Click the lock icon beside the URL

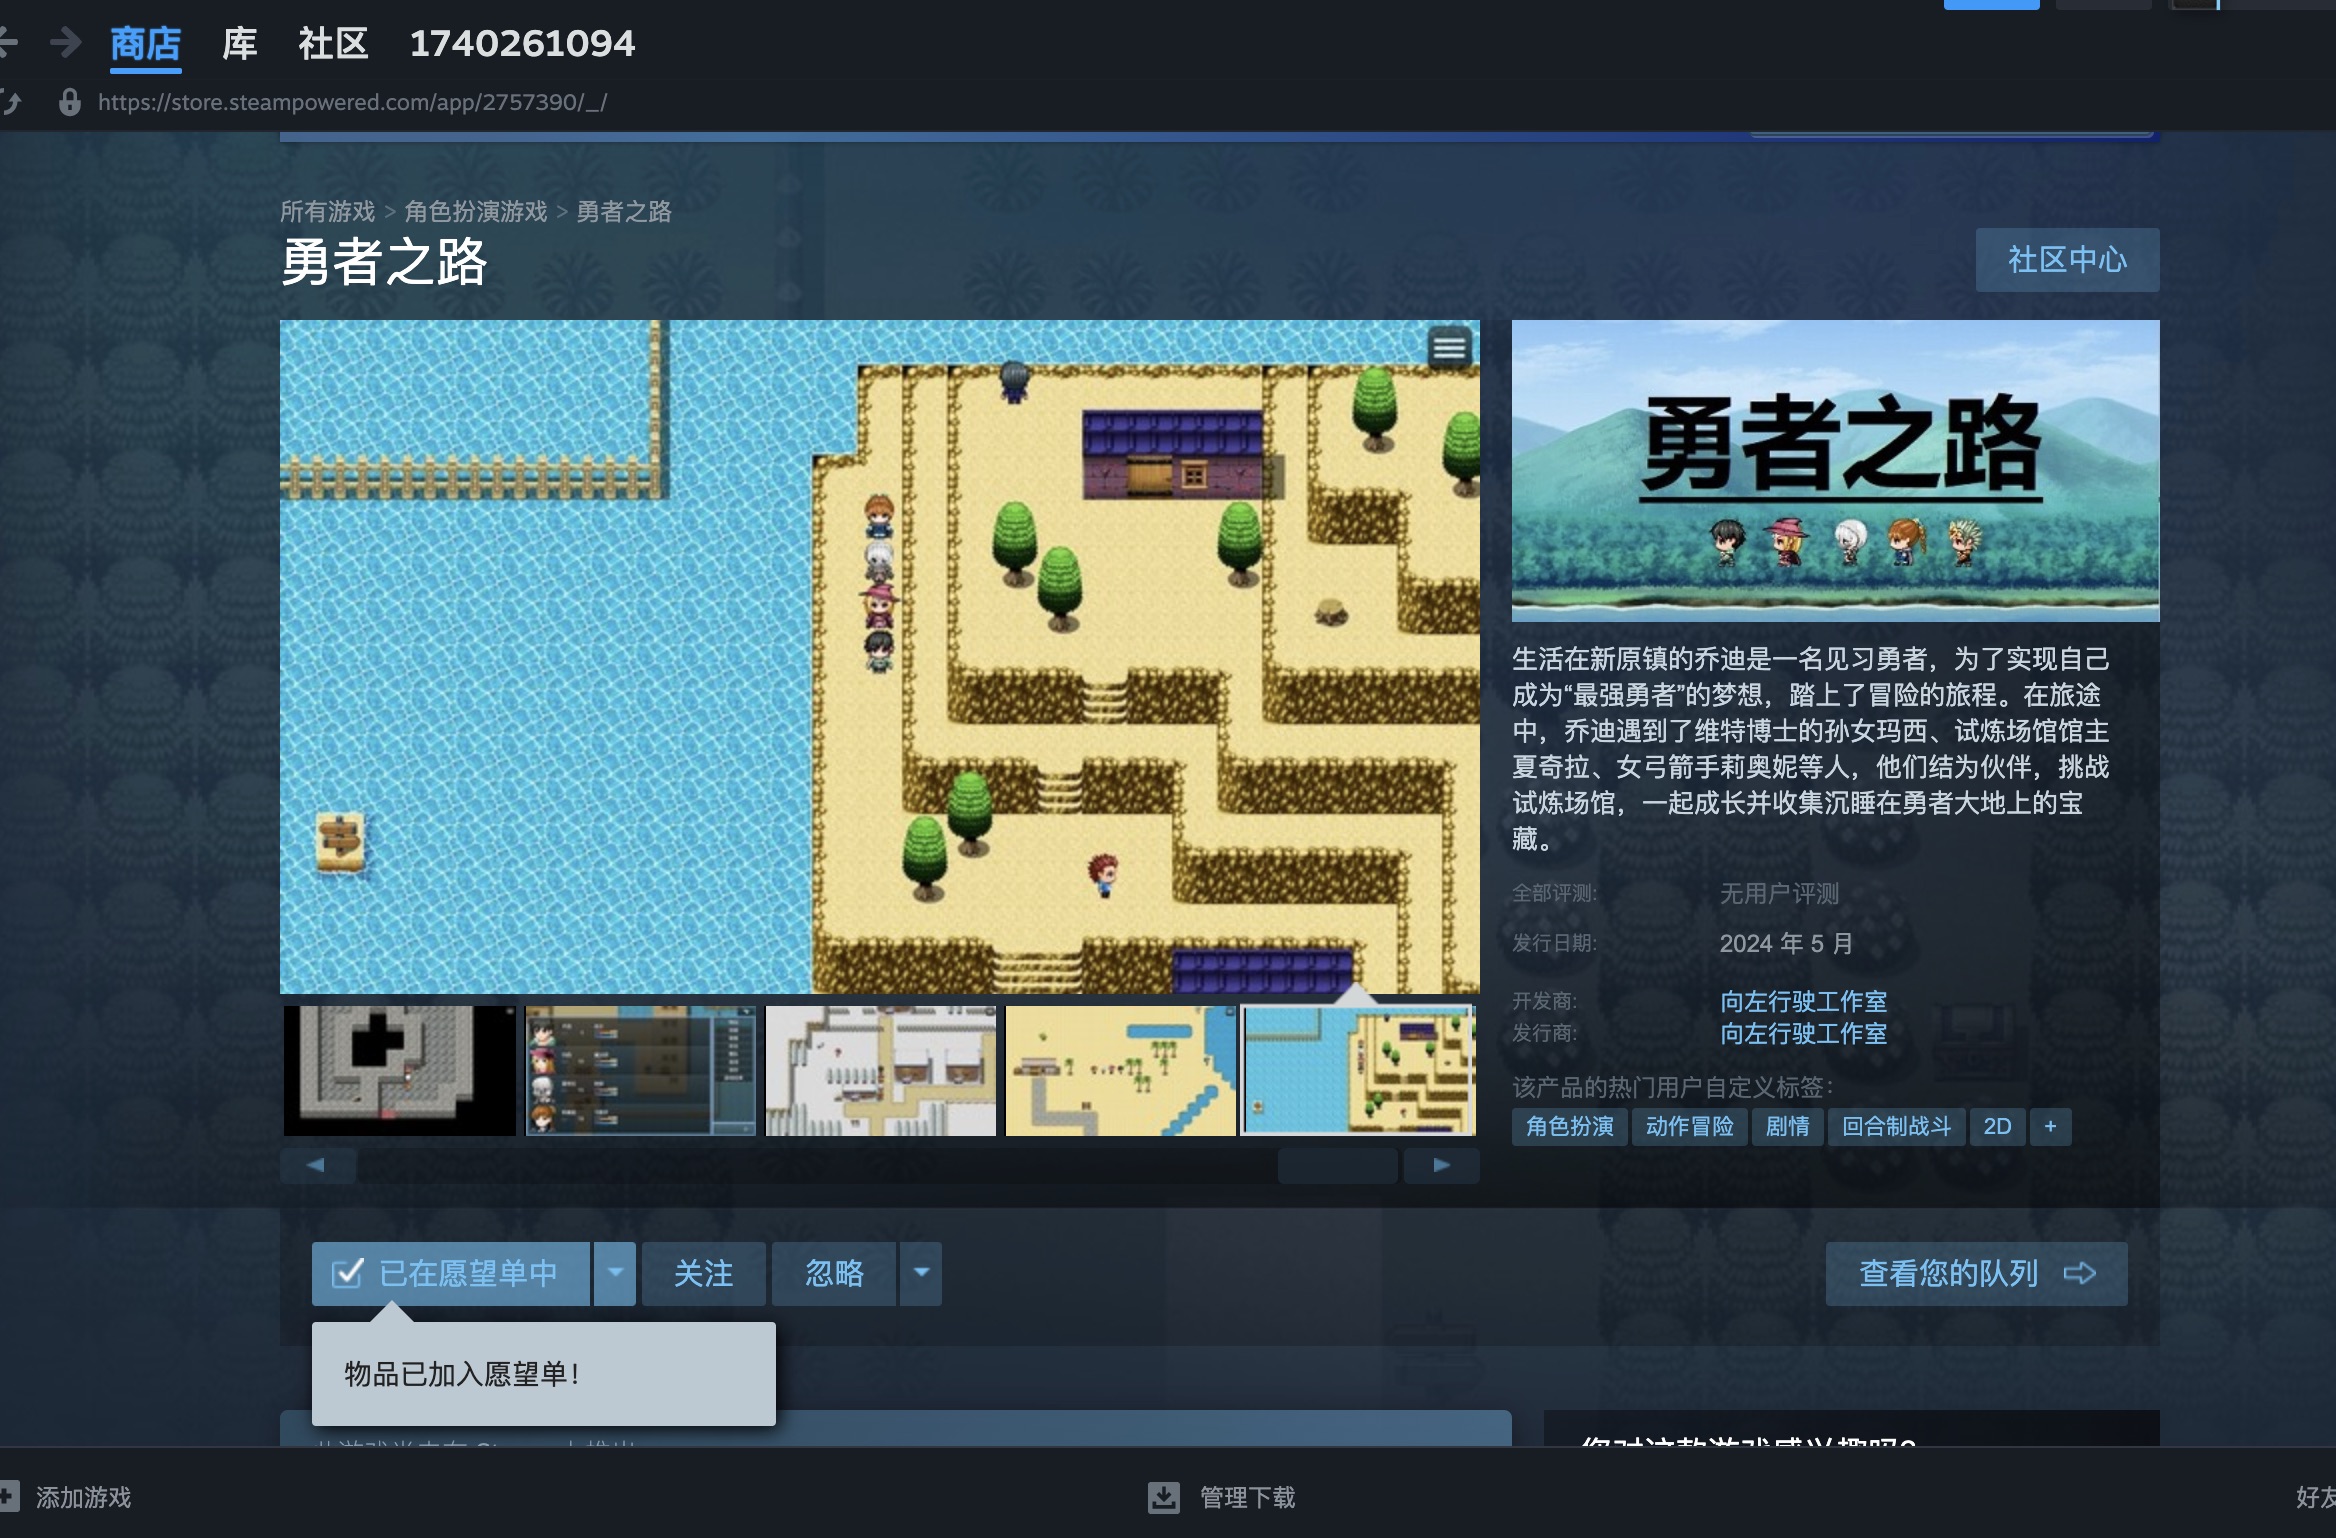click(70, 102)
